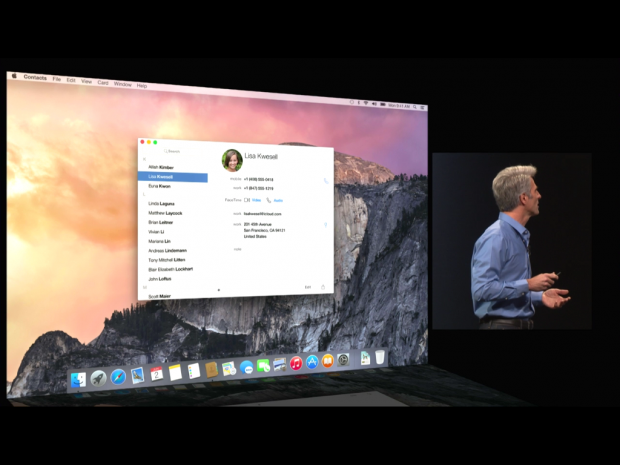620x465 pixels.
Task: Click the Share icon on contact card
Action: pos(323,287)
